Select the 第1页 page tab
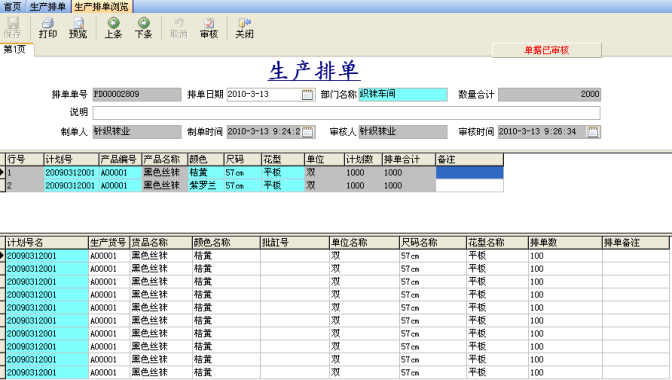Image resolution: width=672 pixels, height=380 pixels. click(15, 49)
